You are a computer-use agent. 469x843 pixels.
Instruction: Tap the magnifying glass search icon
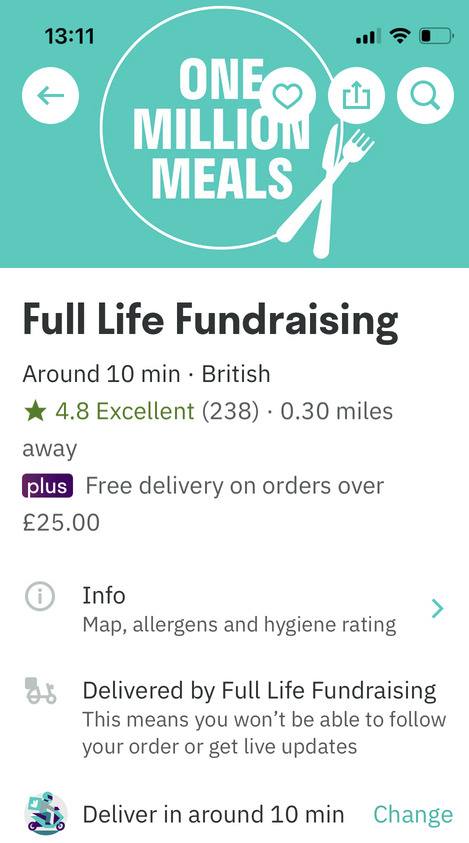pyautogui.click(x=425, y=96)
